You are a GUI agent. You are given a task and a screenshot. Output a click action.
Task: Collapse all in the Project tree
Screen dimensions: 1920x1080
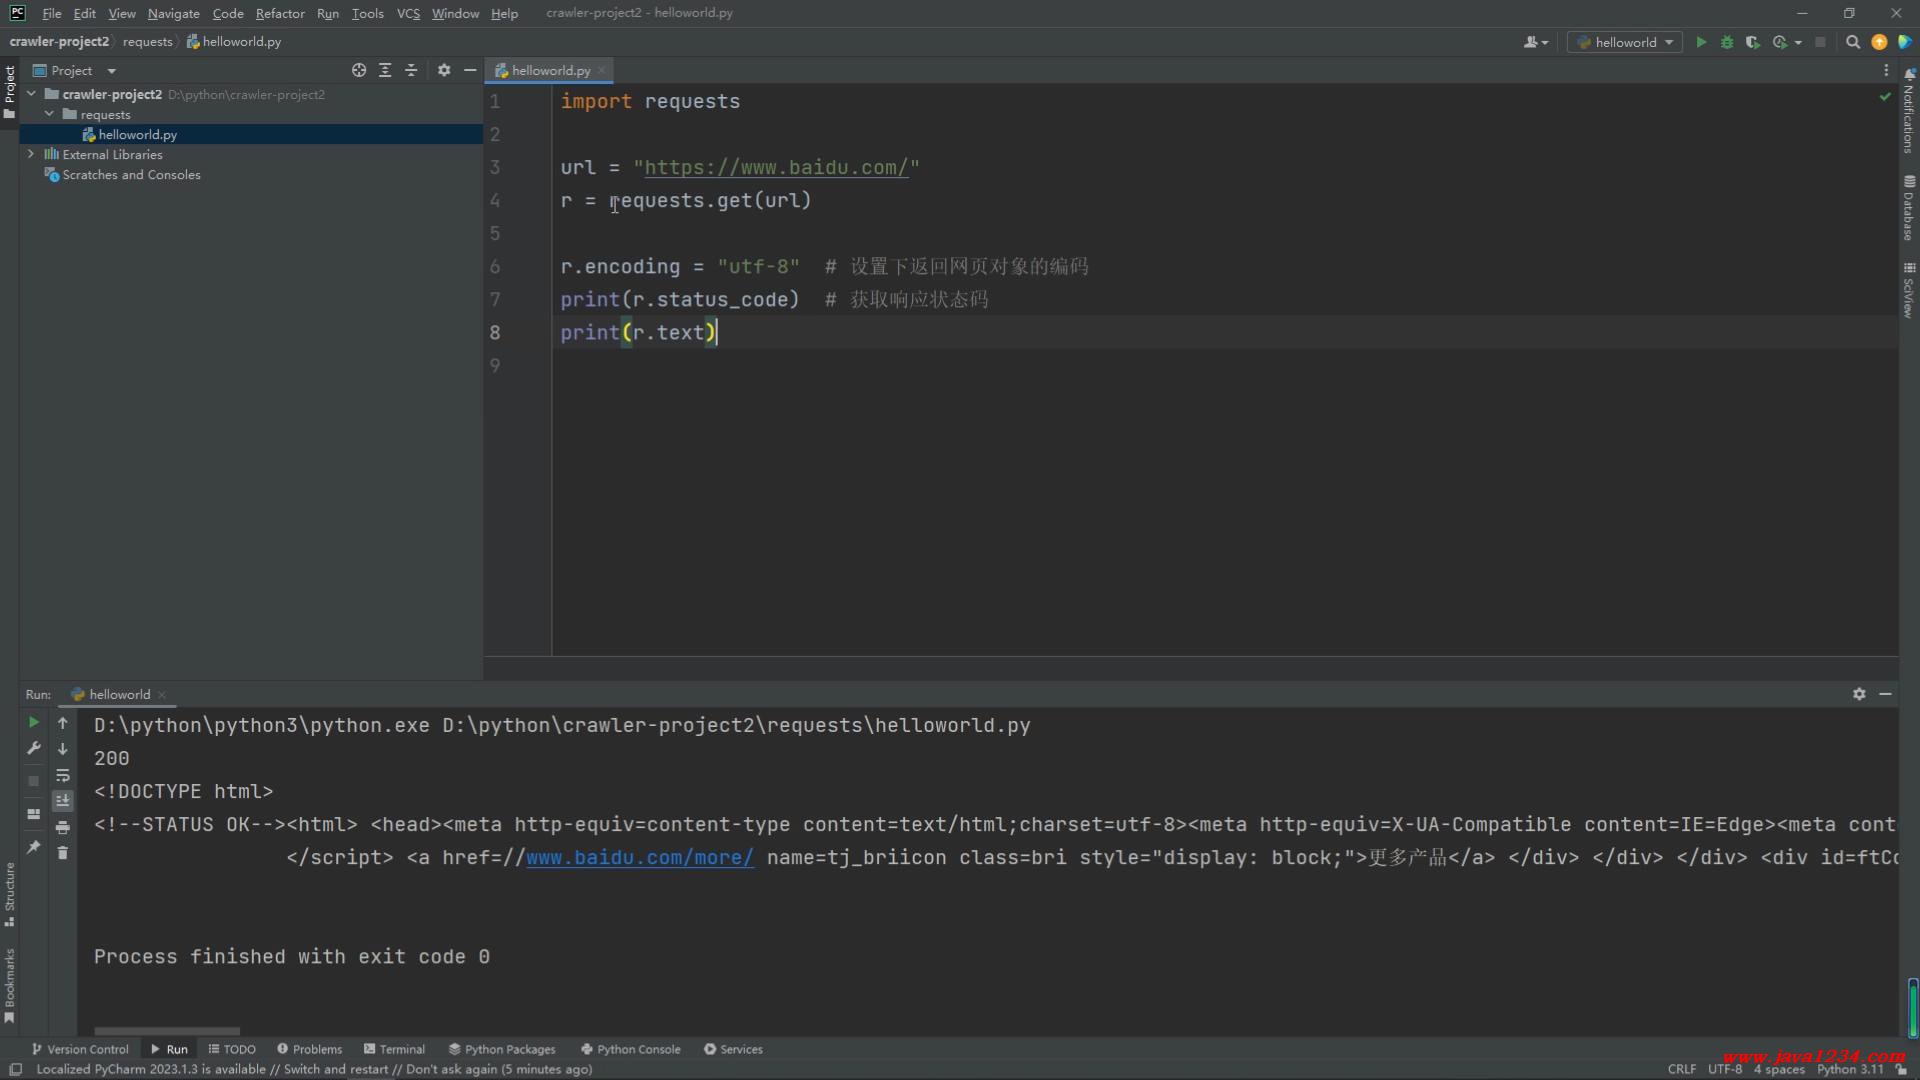411,70
